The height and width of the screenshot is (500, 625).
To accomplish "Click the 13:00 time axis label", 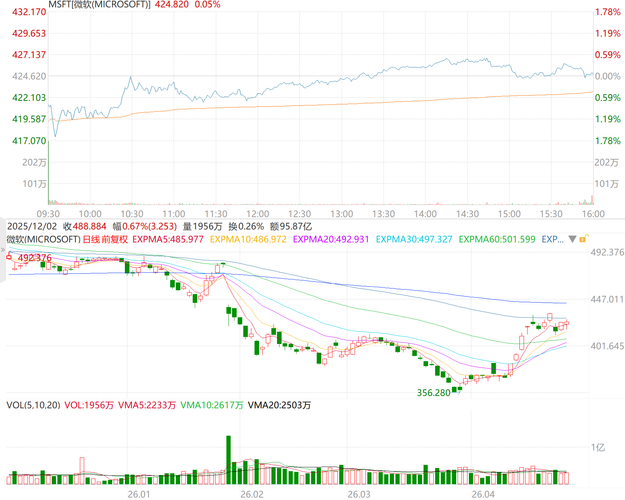I will click(x=342, y=214).
